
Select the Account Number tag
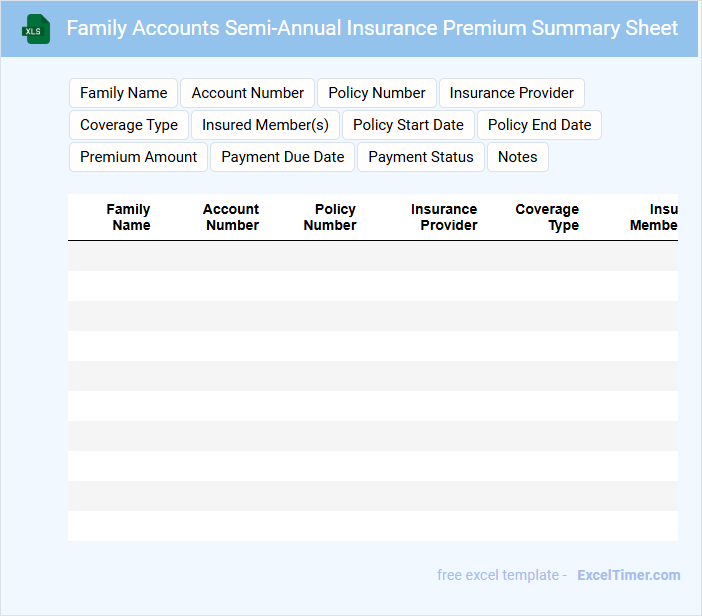tap(248, 93)
